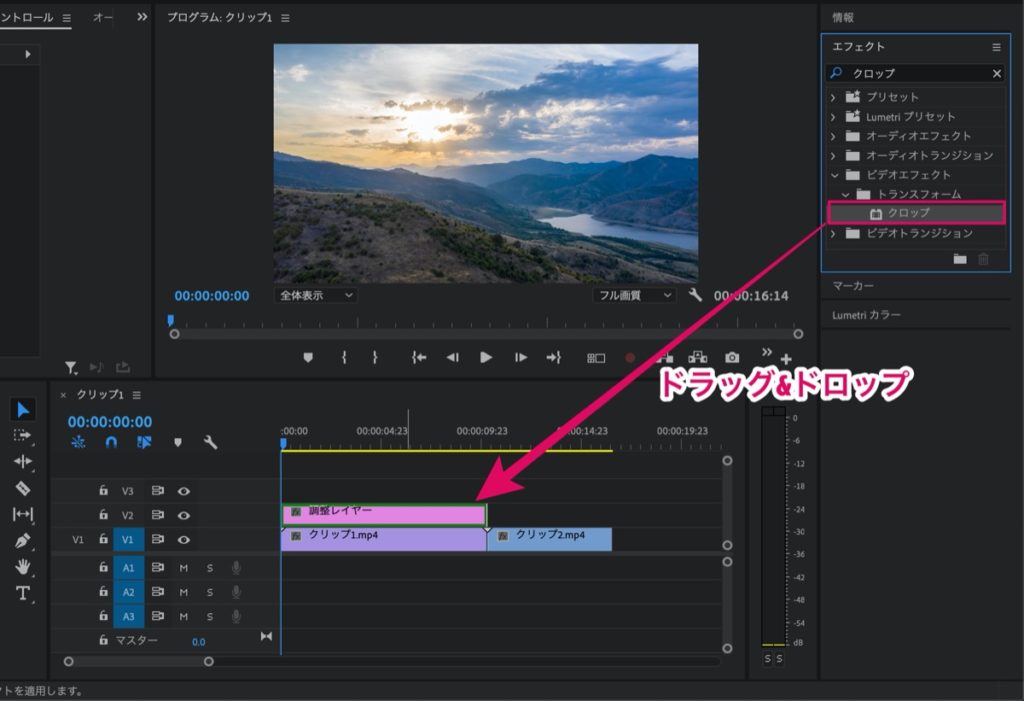The width and height of the screenshot is (1024, 701).
Task: Click the button editor plus icon
Action: pos(786,359)
